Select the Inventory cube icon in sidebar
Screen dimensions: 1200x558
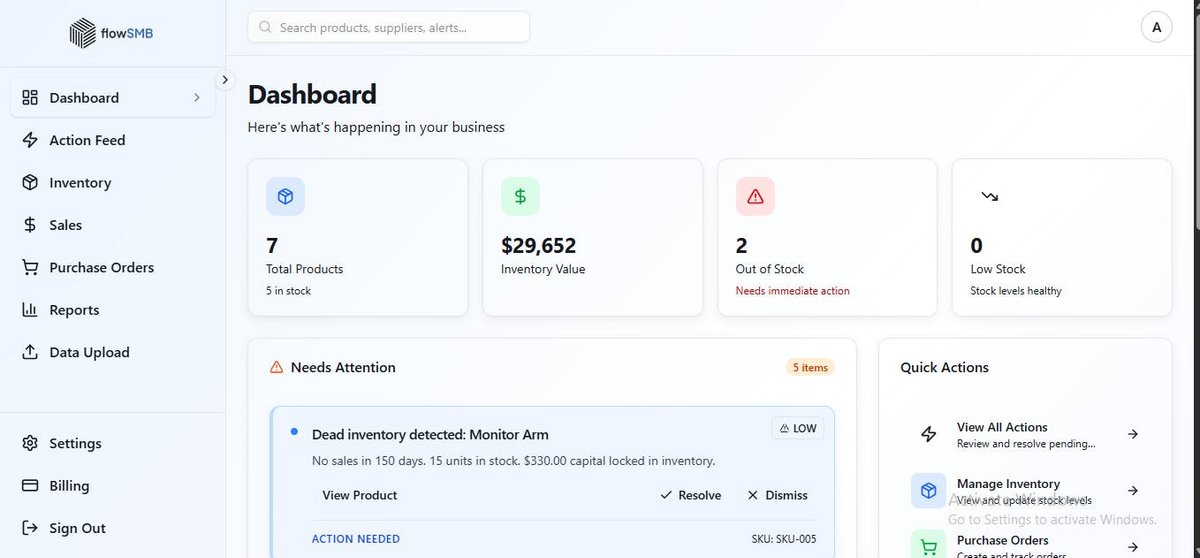pyautogui.click(x=30, y=183)
